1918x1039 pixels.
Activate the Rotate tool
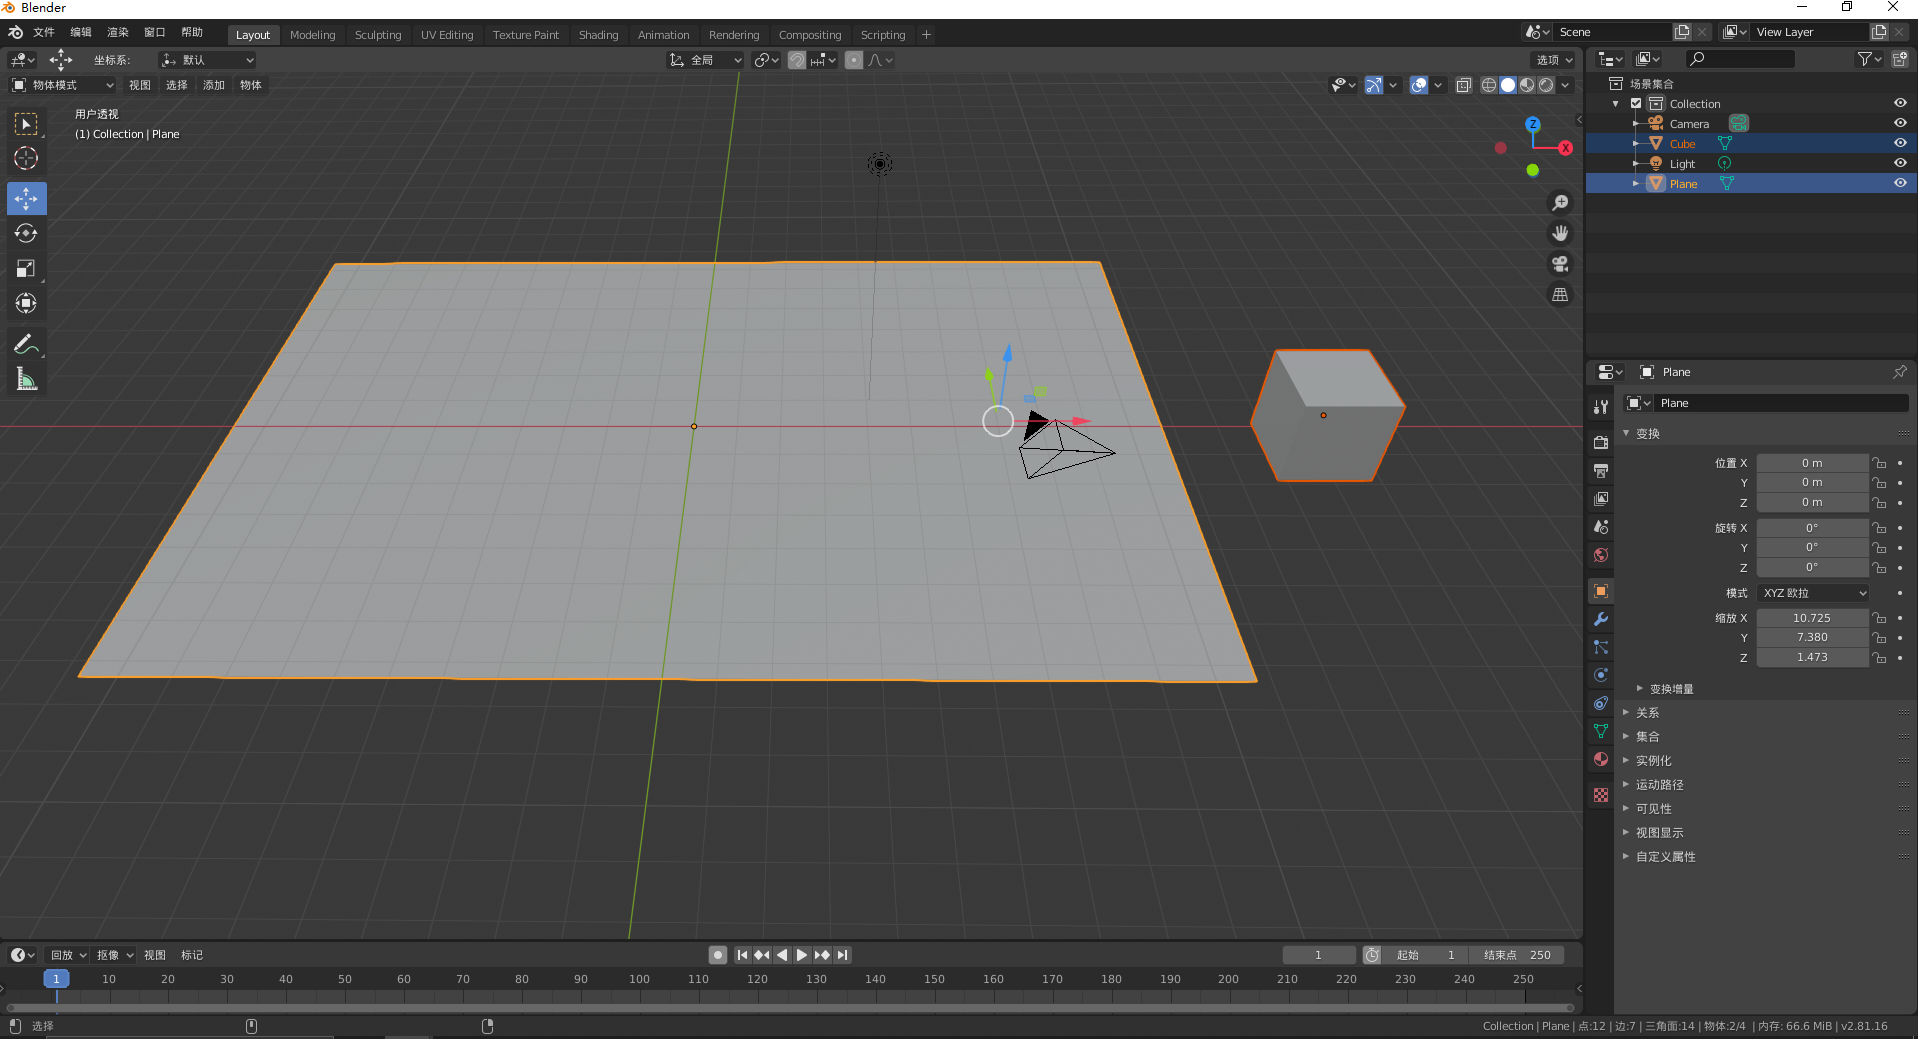click(26, 234)
